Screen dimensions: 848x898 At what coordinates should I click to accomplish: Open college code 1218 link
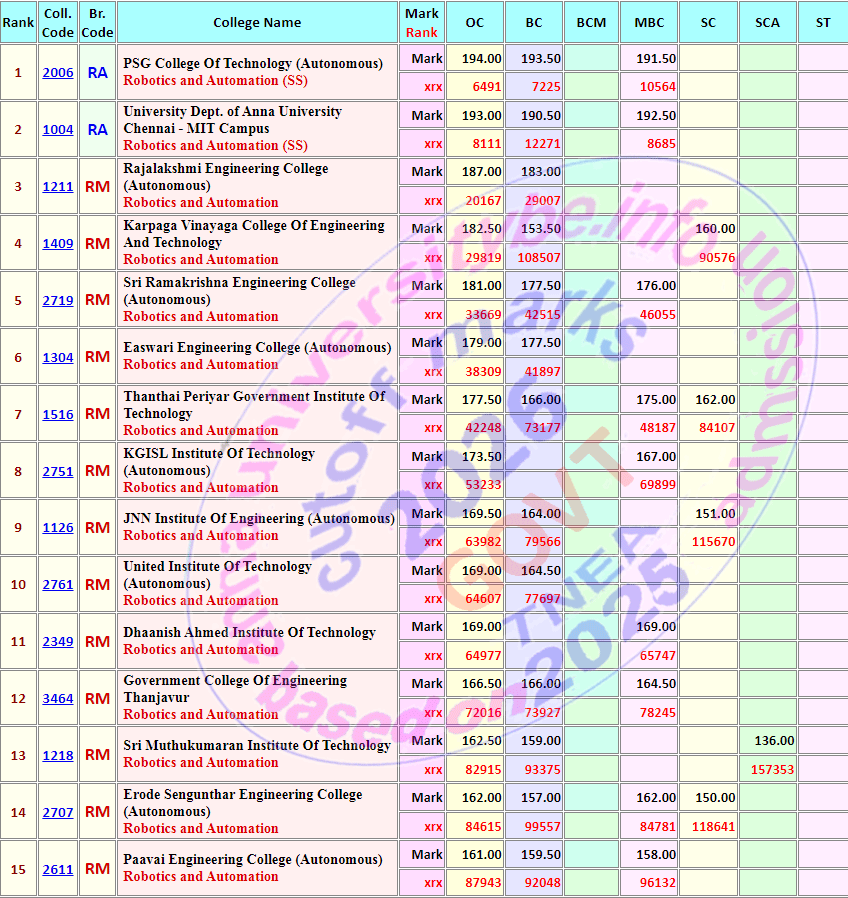tap(58, 755)
